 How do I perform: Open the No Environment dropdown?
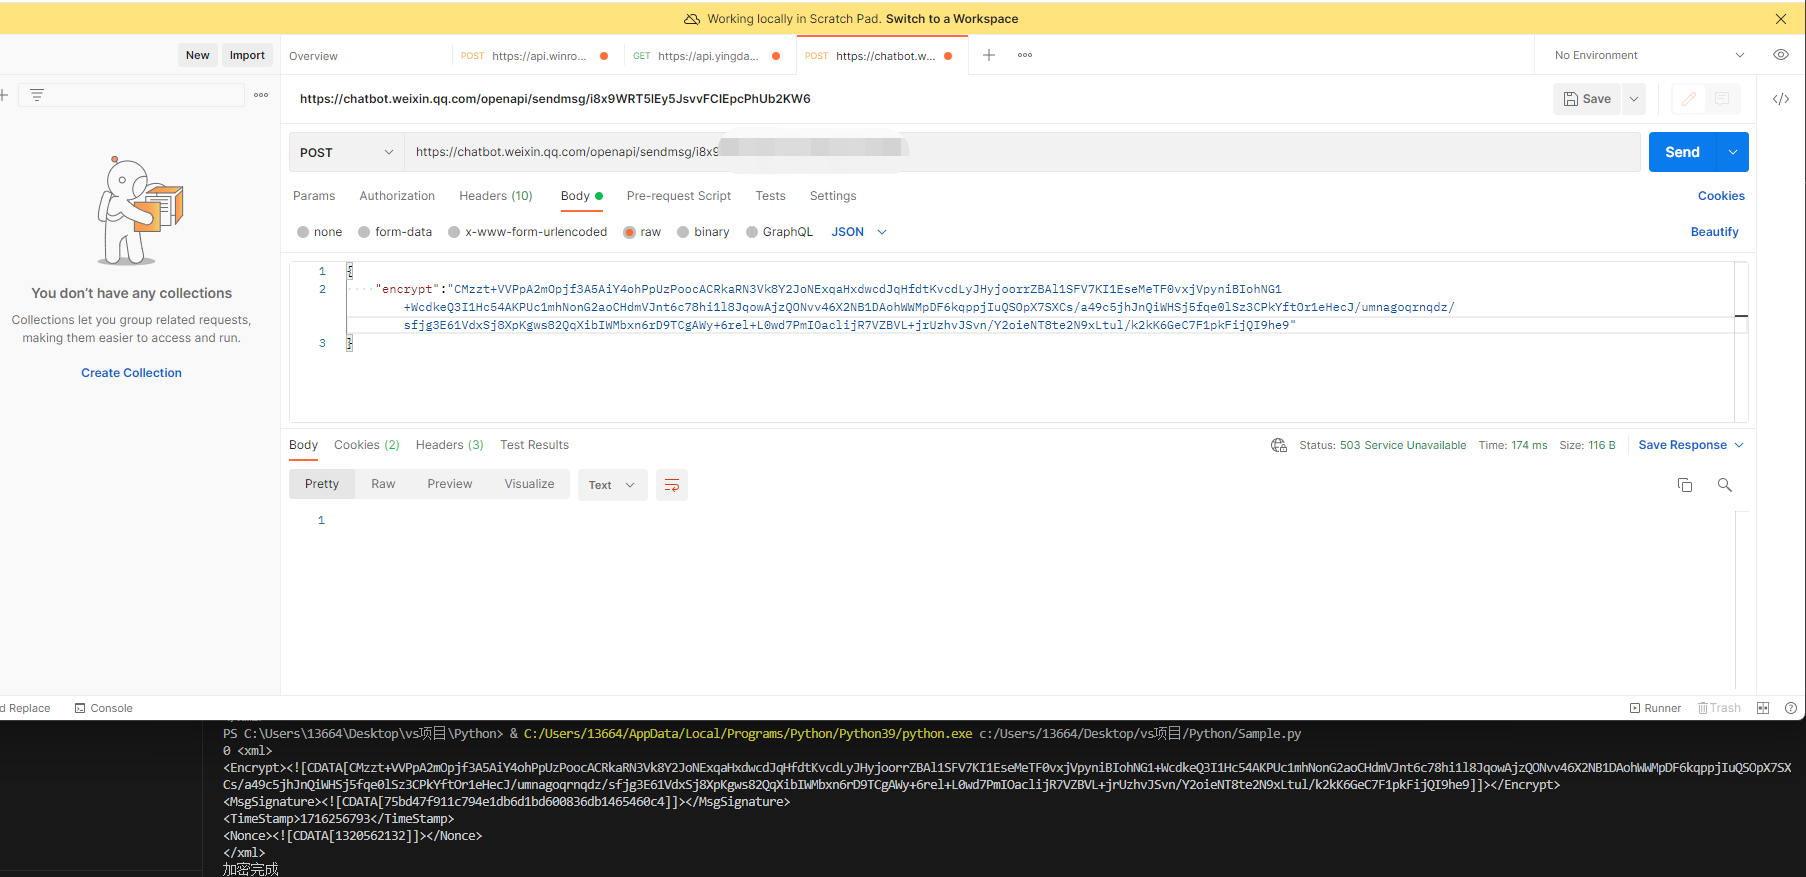point(1649,55)
